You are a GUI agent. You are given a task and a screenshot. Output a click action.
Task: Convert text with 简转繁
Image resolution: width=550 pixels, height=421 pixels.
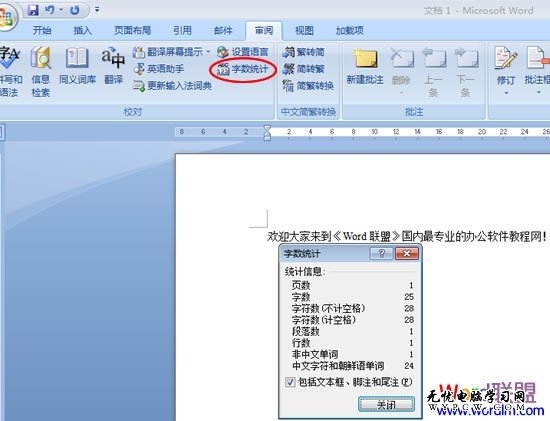coord(304,69)
